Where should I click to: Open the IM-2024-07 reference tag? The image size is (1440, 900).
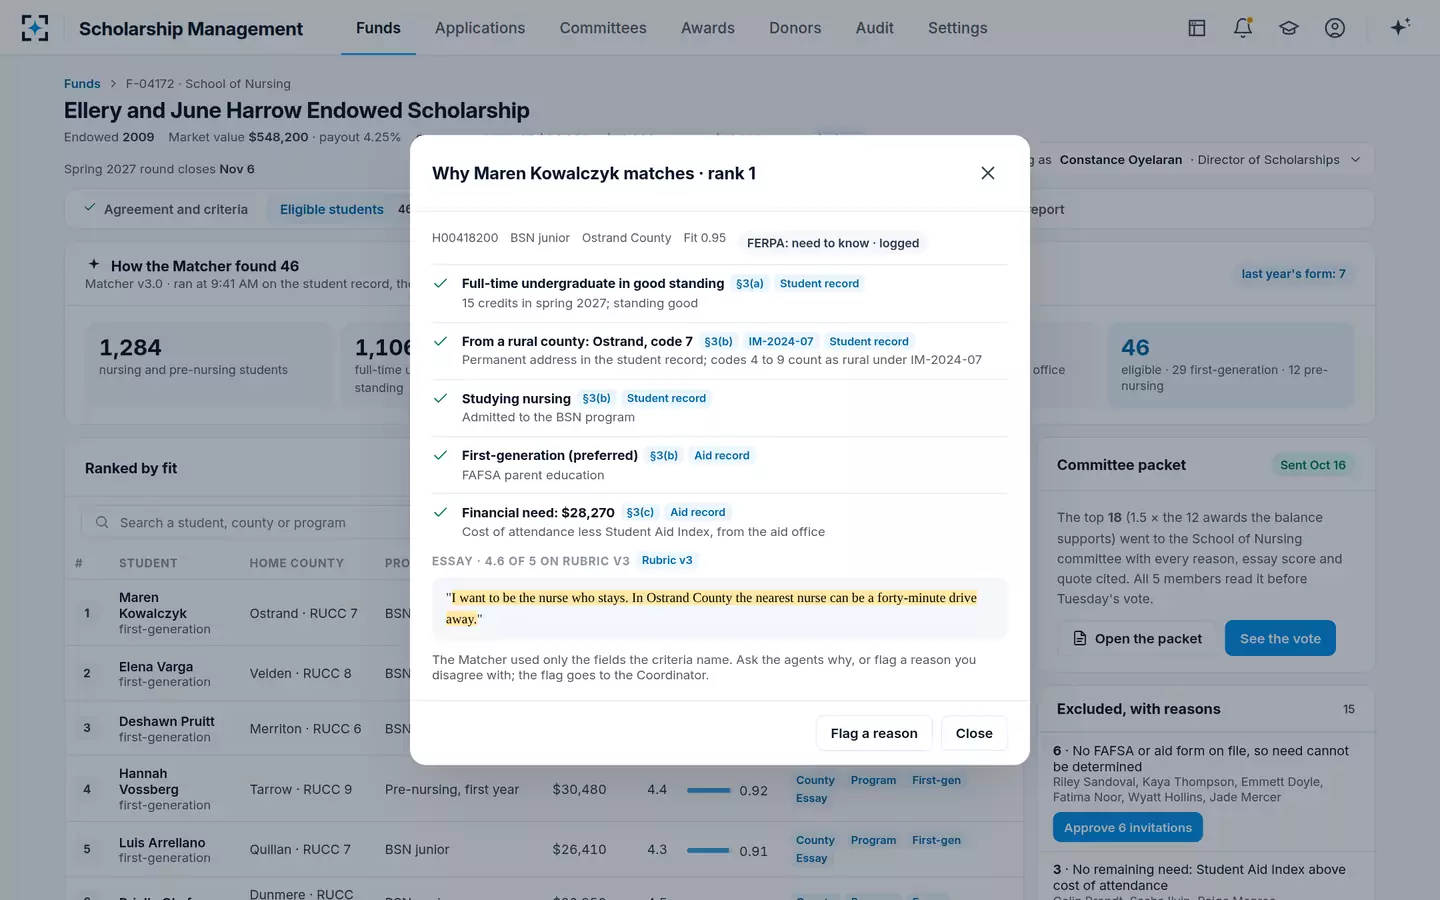tap(781, 341)
